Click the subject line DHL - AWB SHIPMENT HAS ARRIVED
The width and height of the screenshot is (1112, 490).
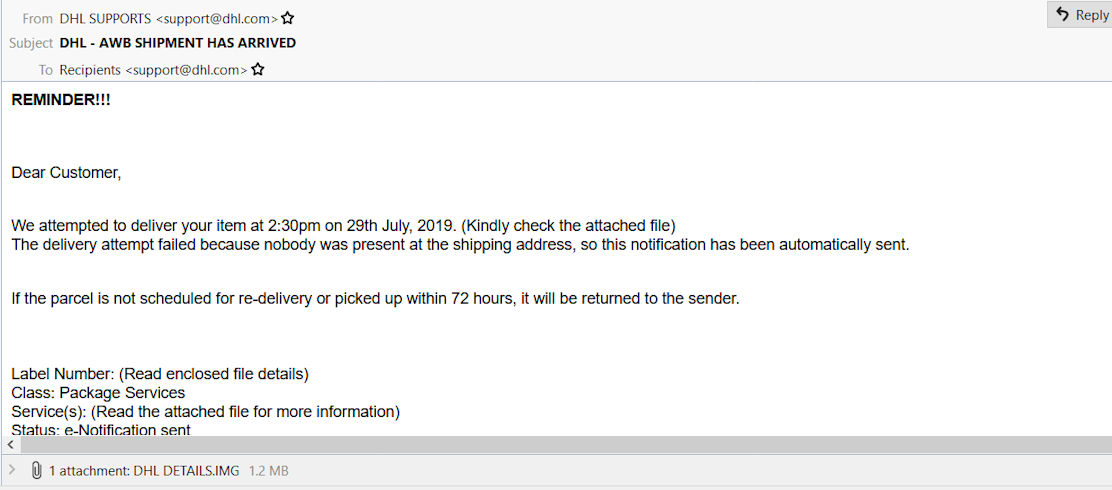click(x=178, y=43)
